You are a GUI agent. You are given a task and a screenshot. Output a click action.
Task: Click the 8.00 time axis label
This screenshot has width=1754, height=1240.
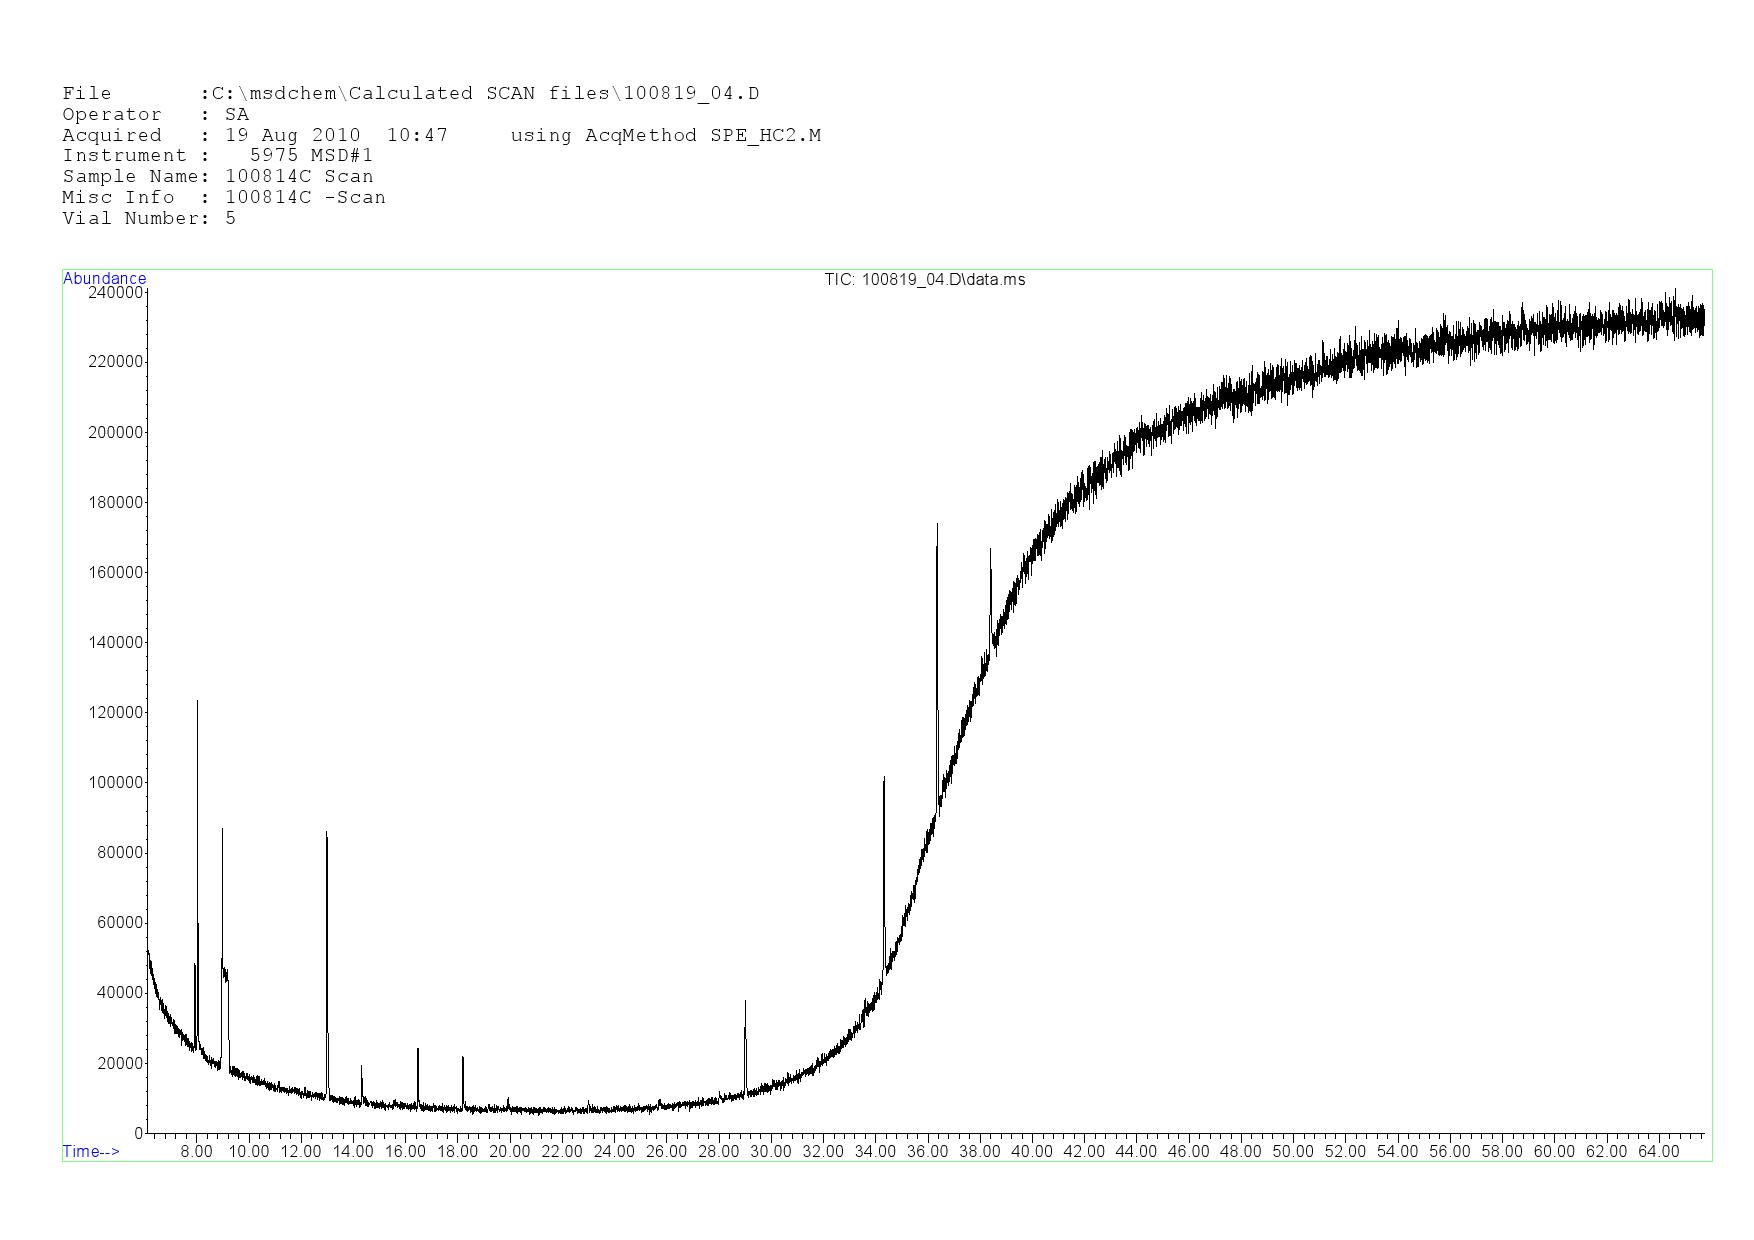[x=196, y=1151]
